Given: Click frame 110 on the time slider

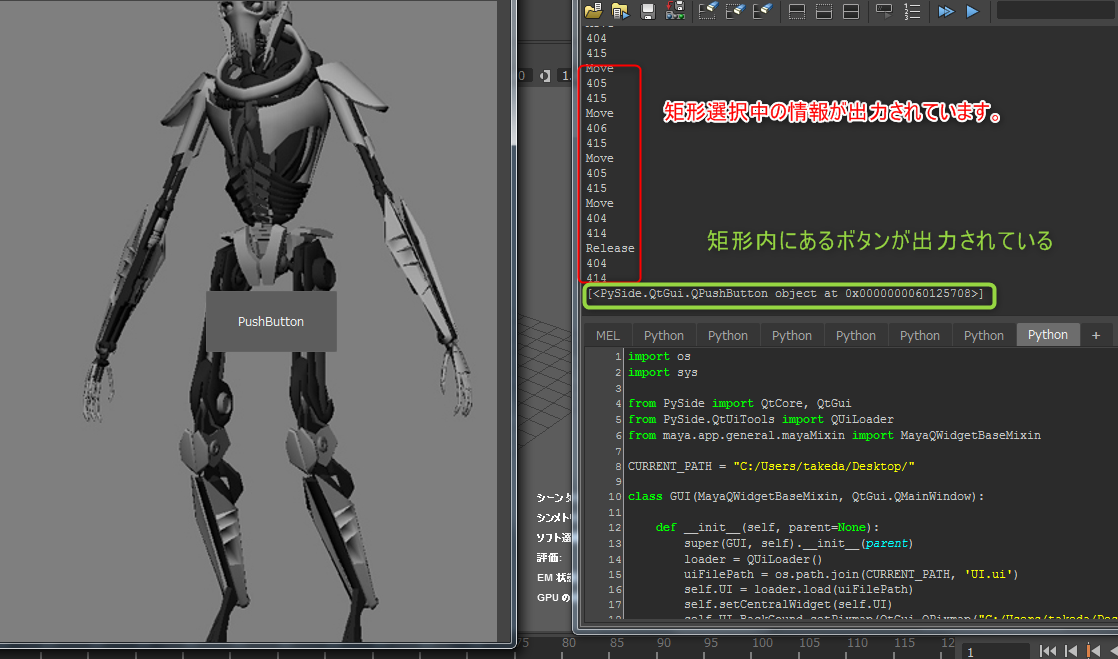Looking at the screenshot, I should click(x=857, y=643).
